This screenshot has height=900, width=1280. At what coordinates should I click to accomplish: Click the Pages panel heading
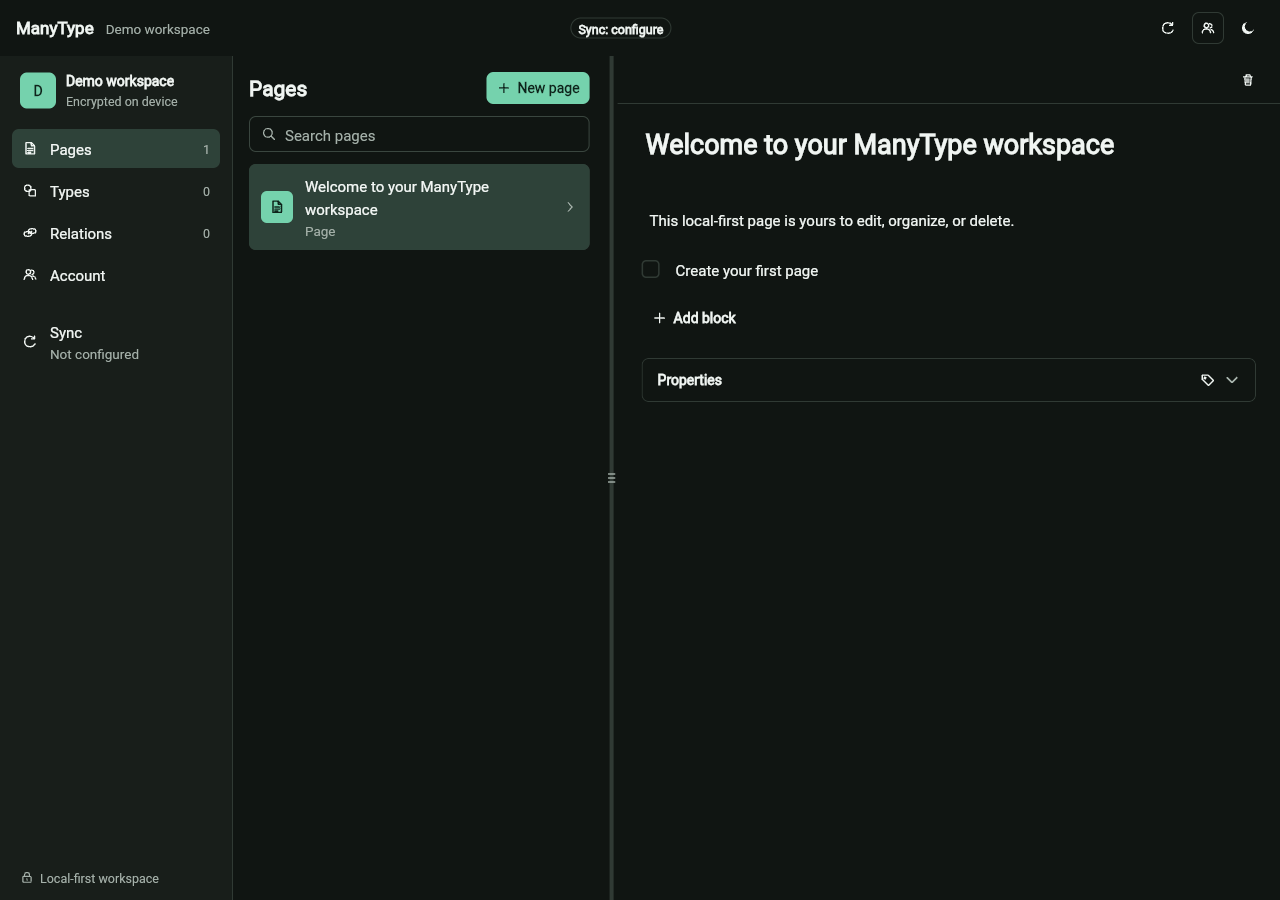point(278,89)
